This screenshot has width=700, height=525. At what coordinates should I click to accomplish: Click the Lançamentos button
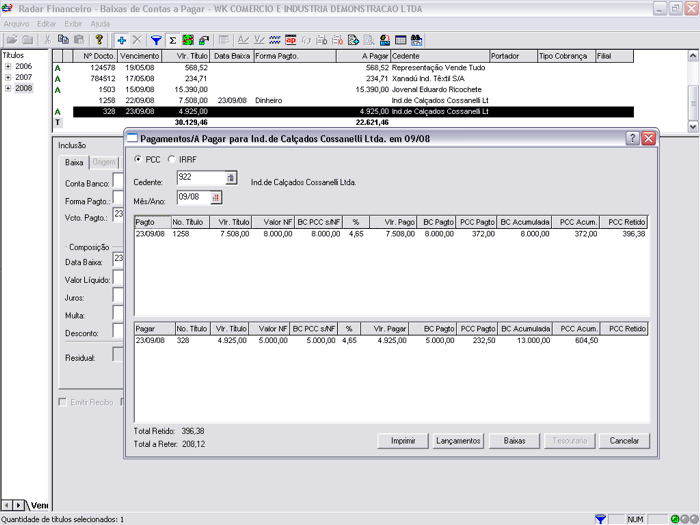pos(460,440)
